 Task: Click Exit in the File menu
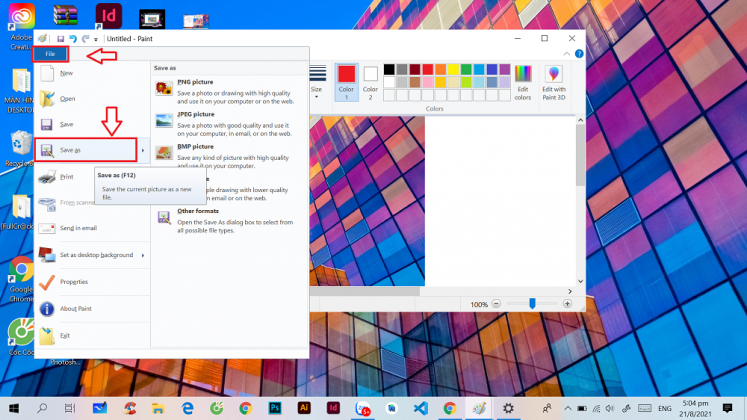(65, 336)
